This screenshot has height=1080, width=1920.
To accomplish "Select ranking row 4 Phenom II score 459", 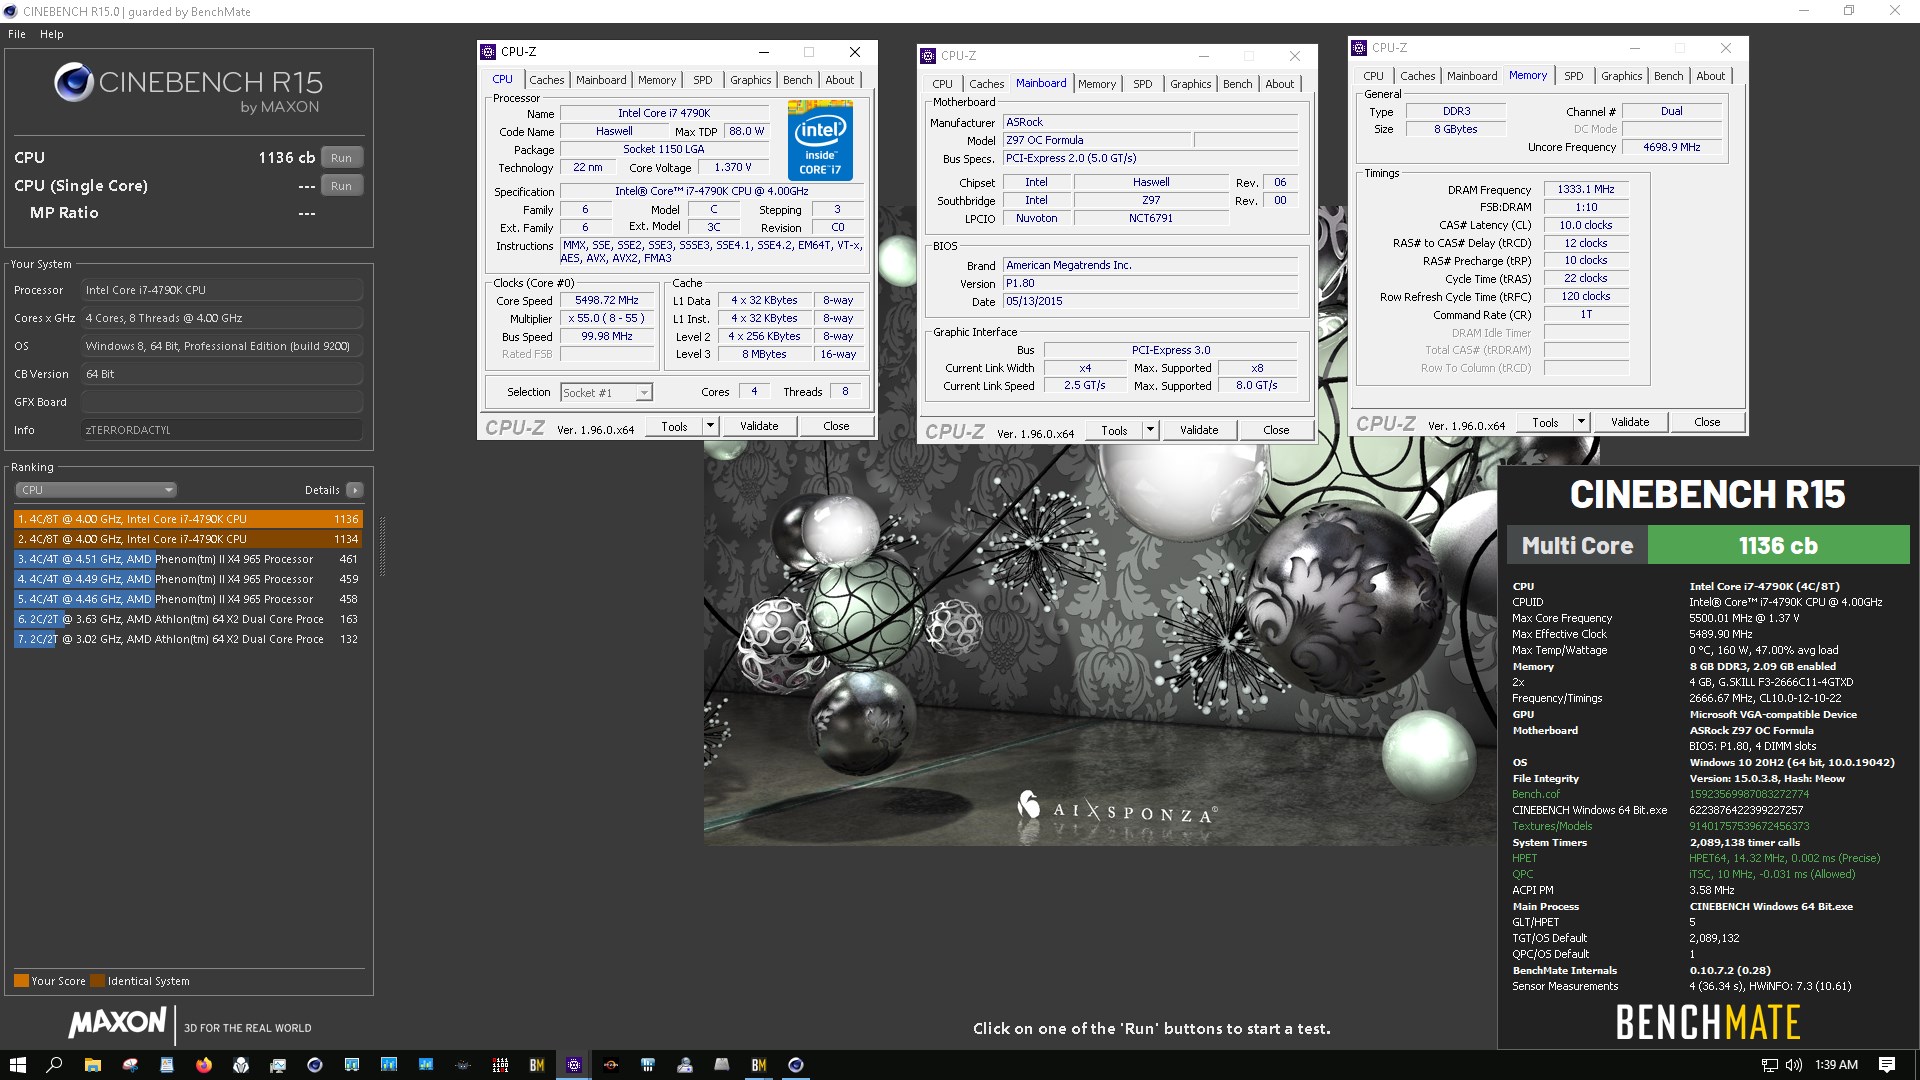I will click(x=188, y=579).
